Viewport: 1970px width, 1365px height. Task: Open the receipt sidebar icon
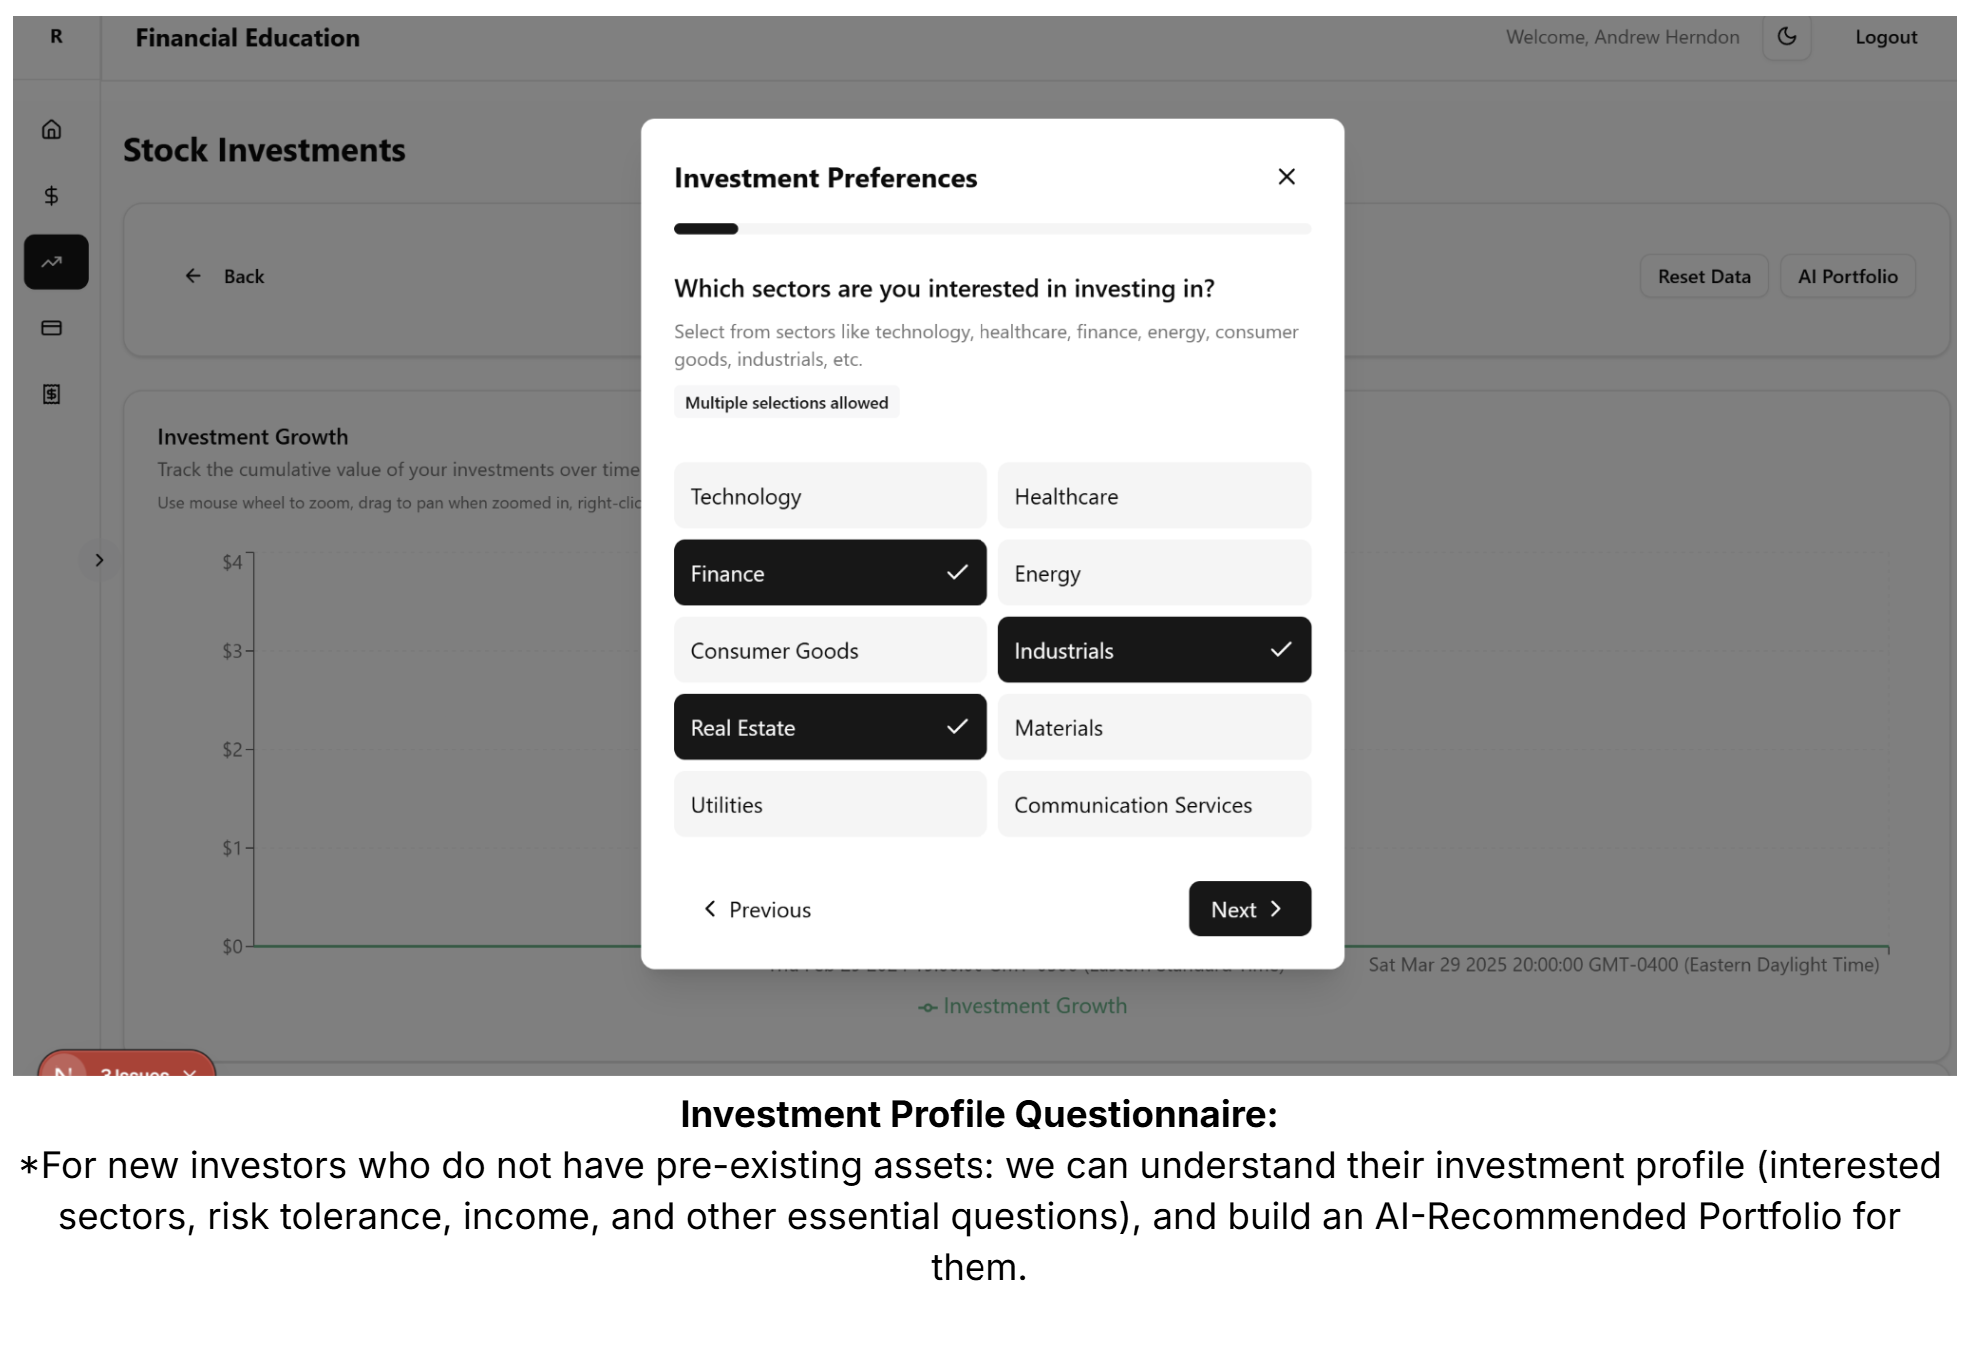click(x=52, y=394)
